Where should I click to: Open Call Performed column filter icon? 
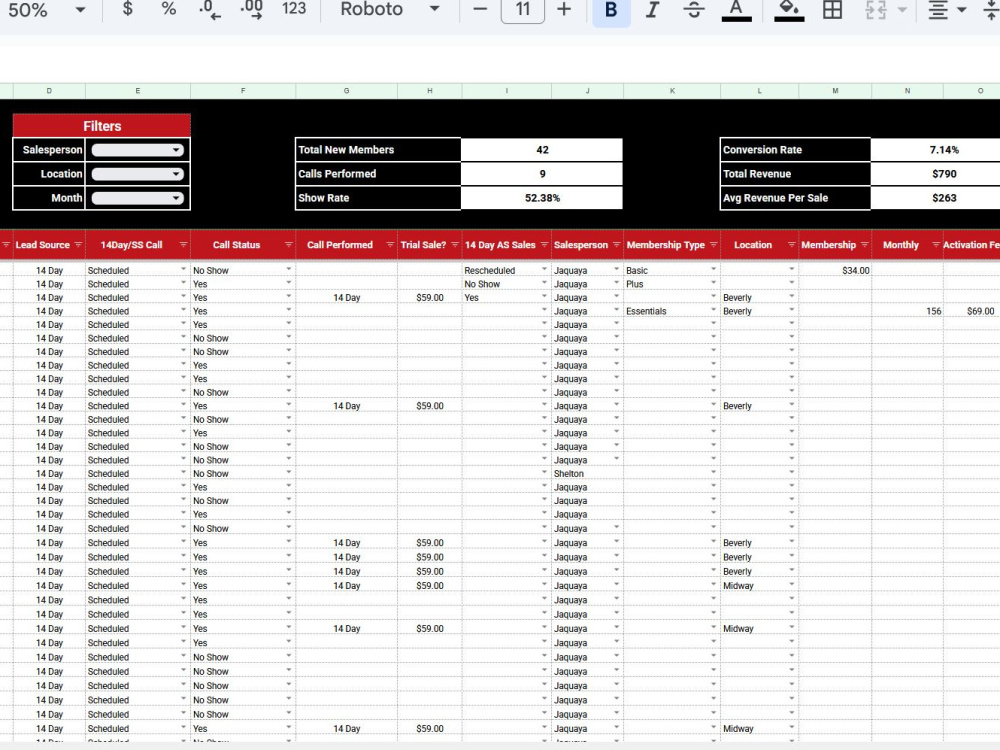point(390,245)
